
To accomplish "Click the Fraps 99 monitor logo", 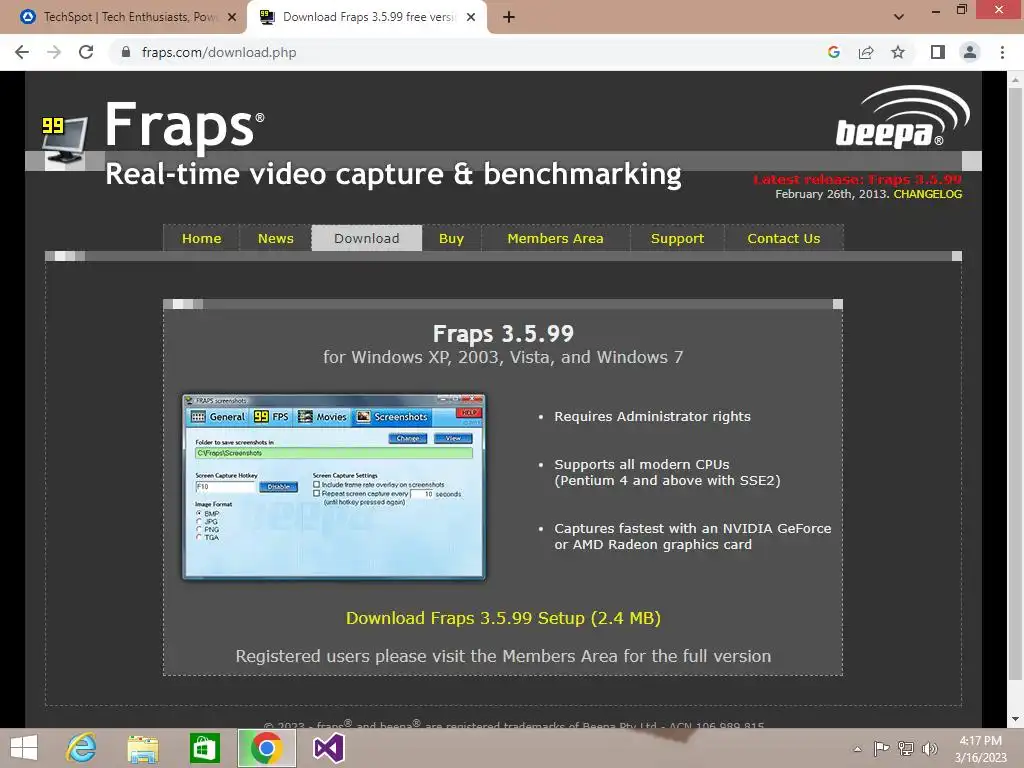I will pos(63,140).
